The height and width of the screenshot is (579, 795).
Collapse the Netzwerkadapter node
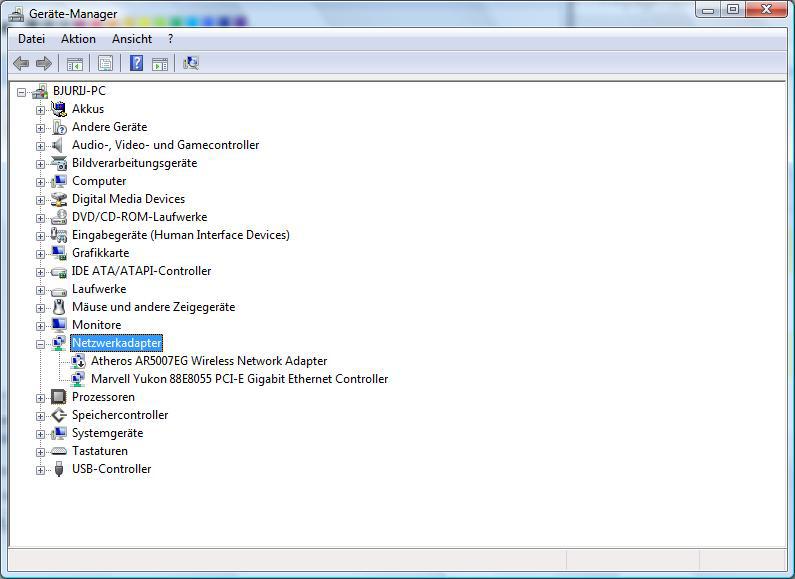tap(40, 344)
